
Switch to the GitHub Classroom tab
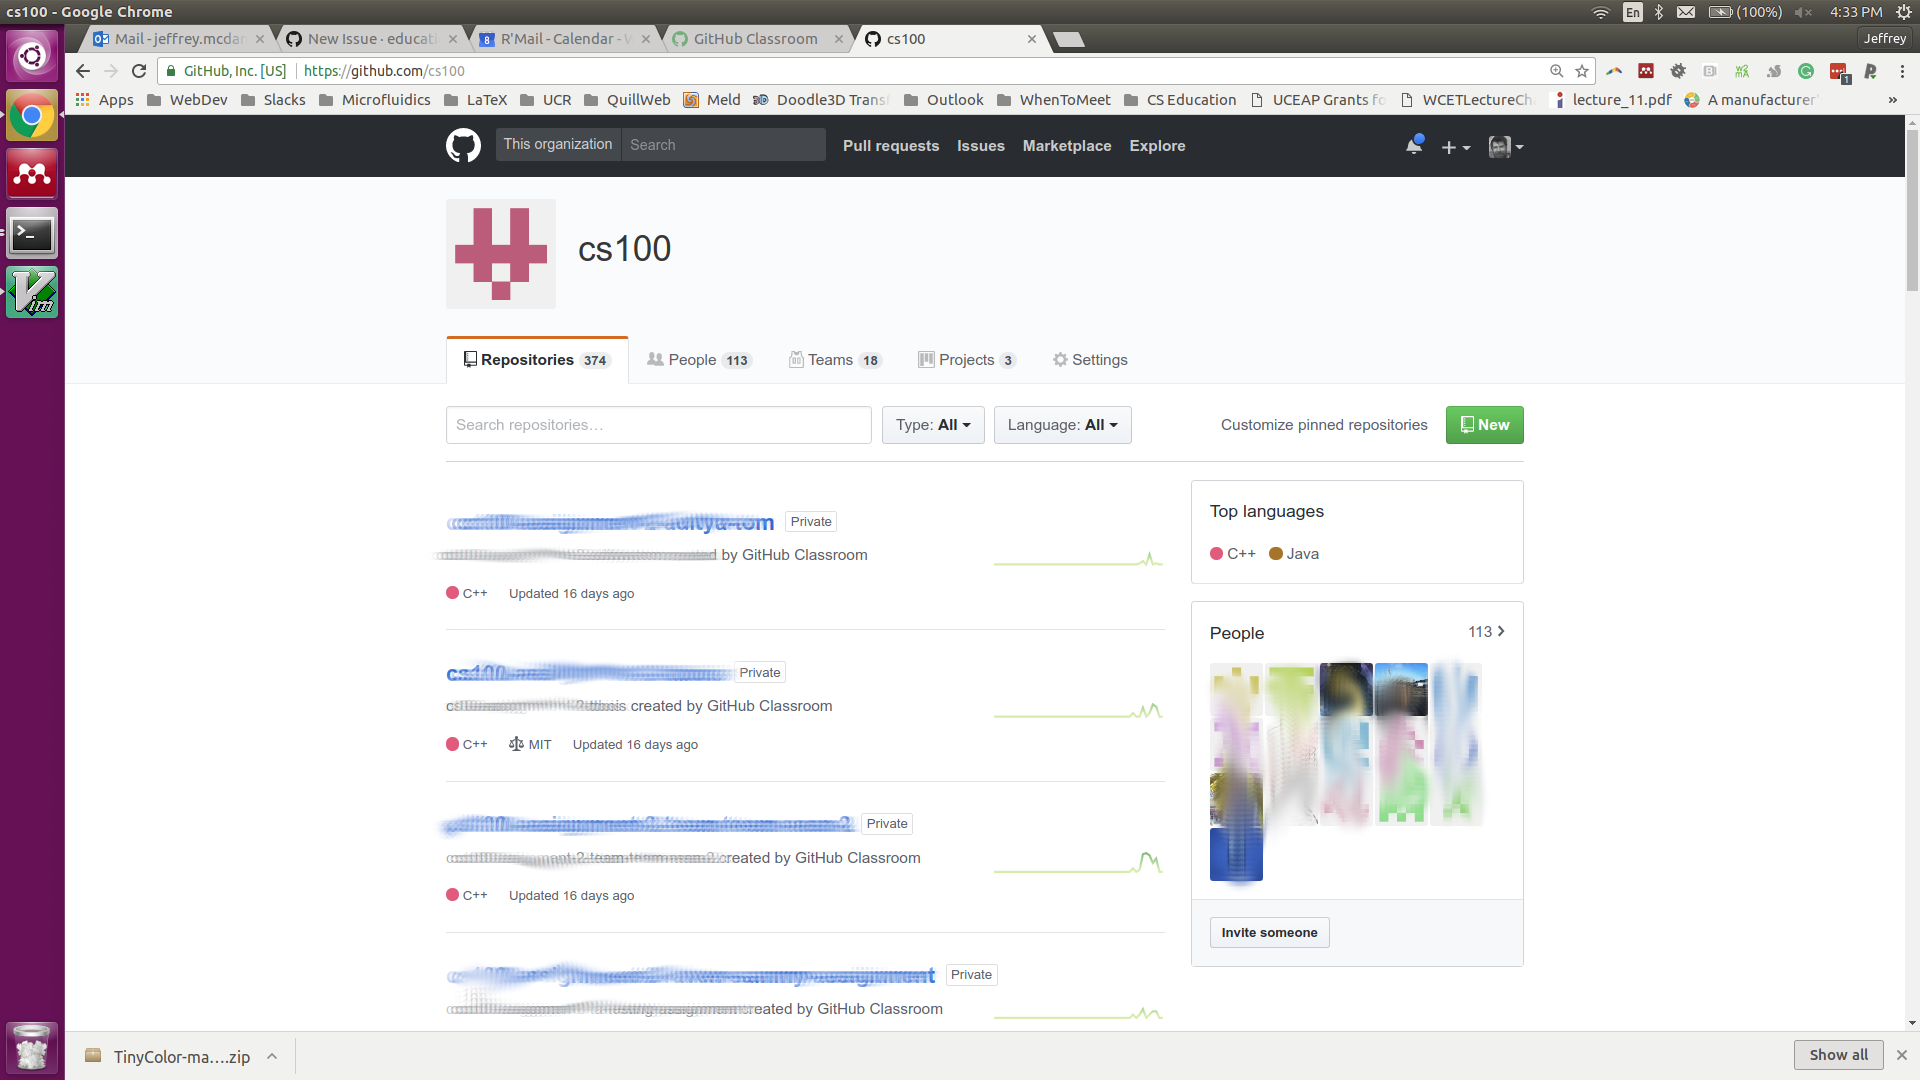click(756, 39)
